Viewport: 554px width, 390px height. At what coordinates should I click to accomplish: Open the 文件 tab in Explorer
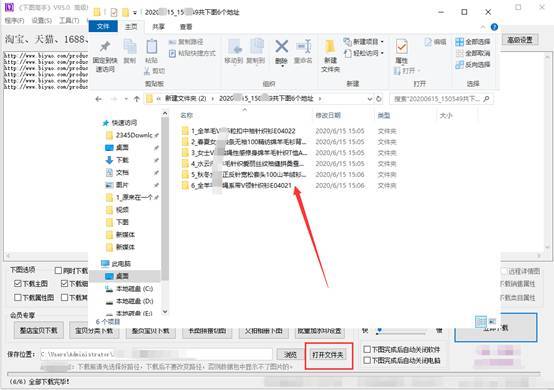pyautogui.click(x=103, y=26)
